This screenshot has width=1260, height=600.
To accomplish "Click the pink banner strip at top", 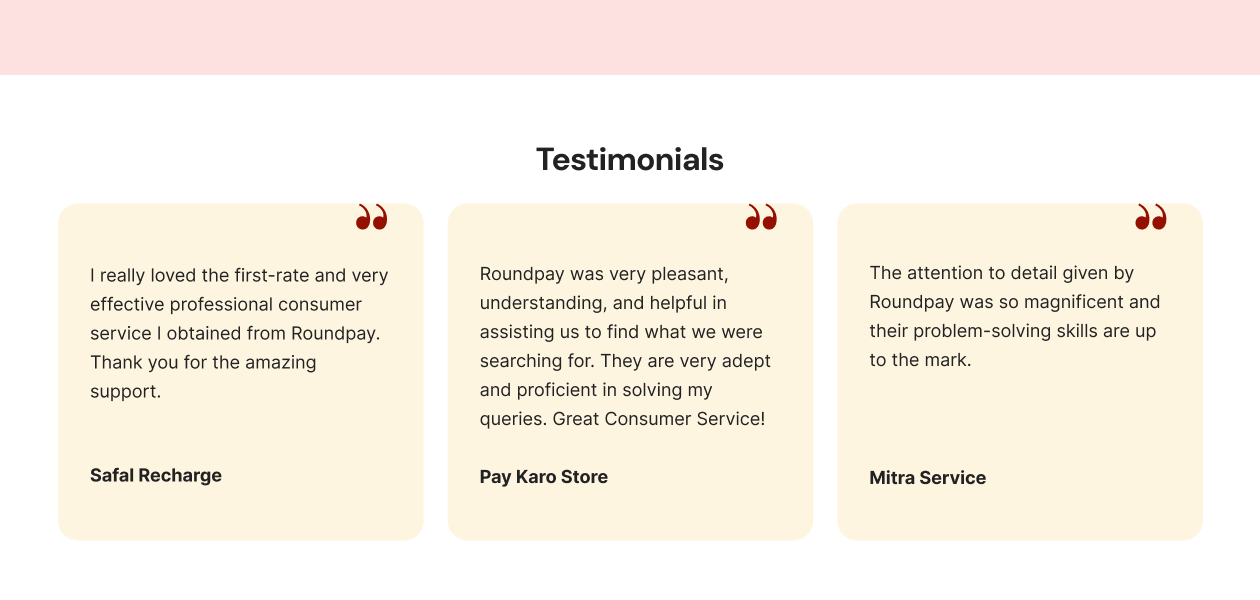I will pos(630,37).
